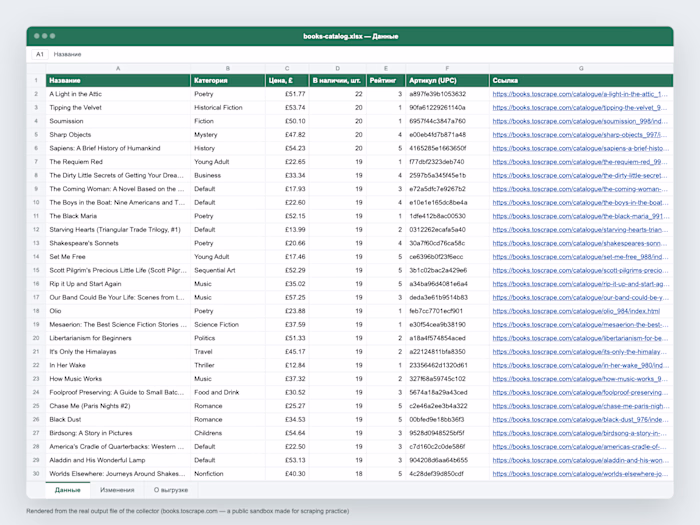The height and width of the screenshot is (525, 700).
Task: Select column E header
Action: (x=386, y=68)
